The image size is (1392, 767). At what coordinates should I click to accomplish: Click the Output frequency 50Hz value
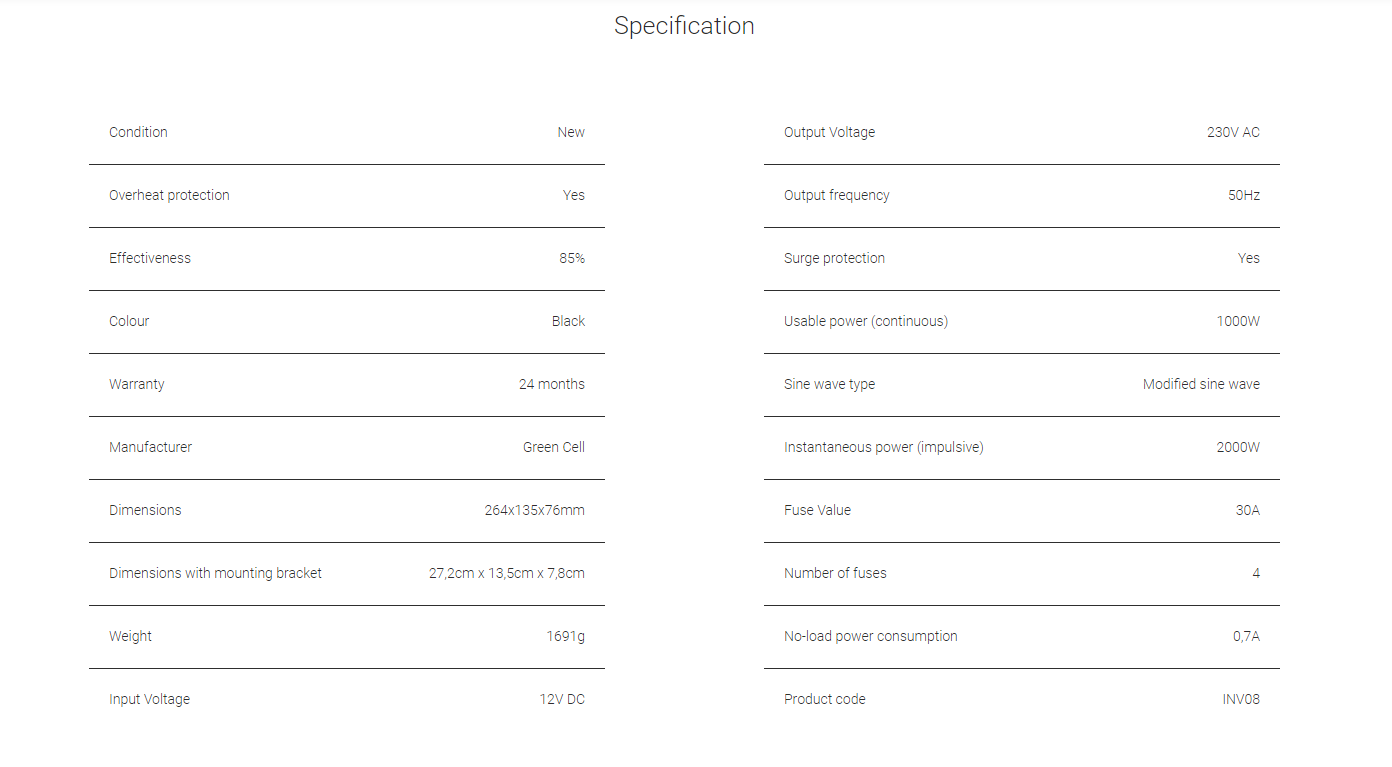point(1243,195)
